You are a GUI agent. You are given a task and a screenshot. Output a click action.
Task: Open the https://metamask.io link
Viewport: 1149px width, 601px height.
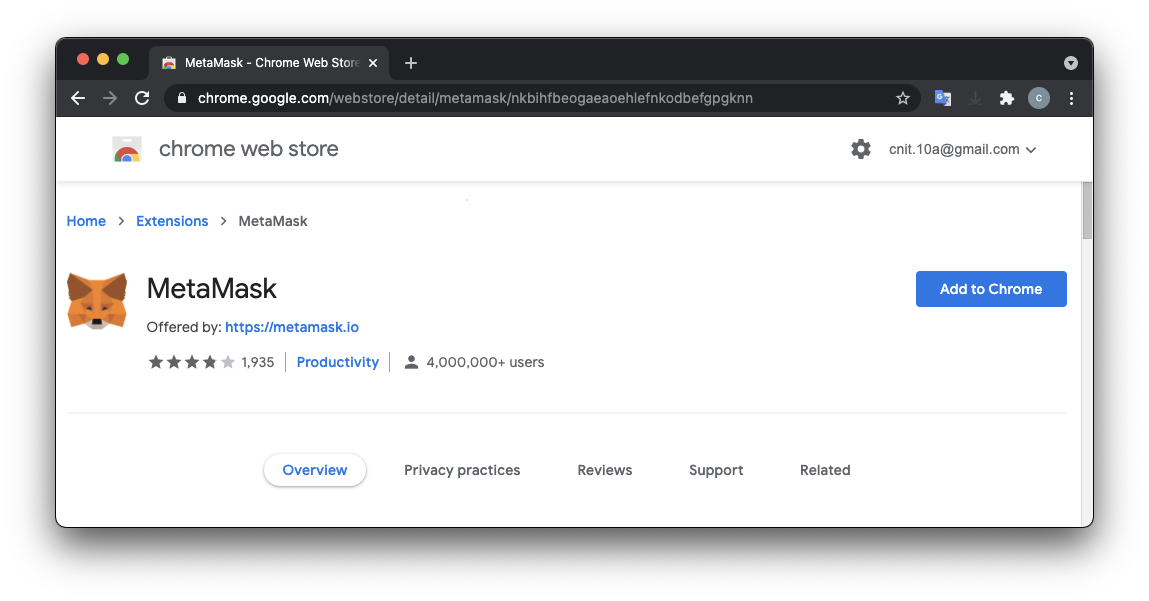point(292,327)
